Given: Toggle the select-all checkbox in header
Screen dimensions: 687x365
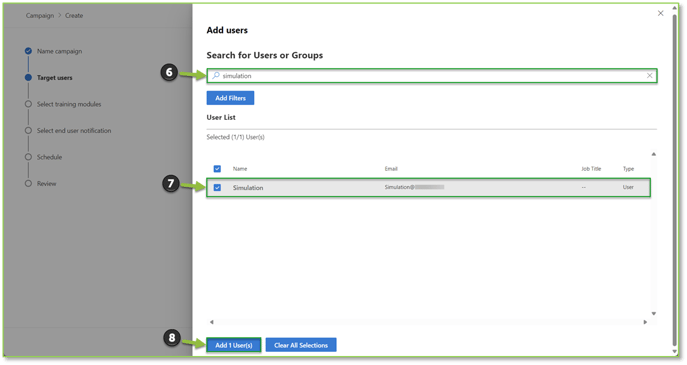Looking at the screenshot, I should tap(217, 169).
